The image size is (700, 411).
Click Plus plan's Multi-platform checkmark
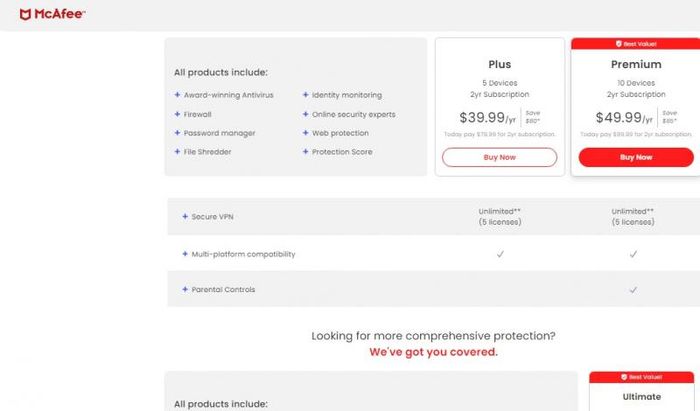coord(500,254)
